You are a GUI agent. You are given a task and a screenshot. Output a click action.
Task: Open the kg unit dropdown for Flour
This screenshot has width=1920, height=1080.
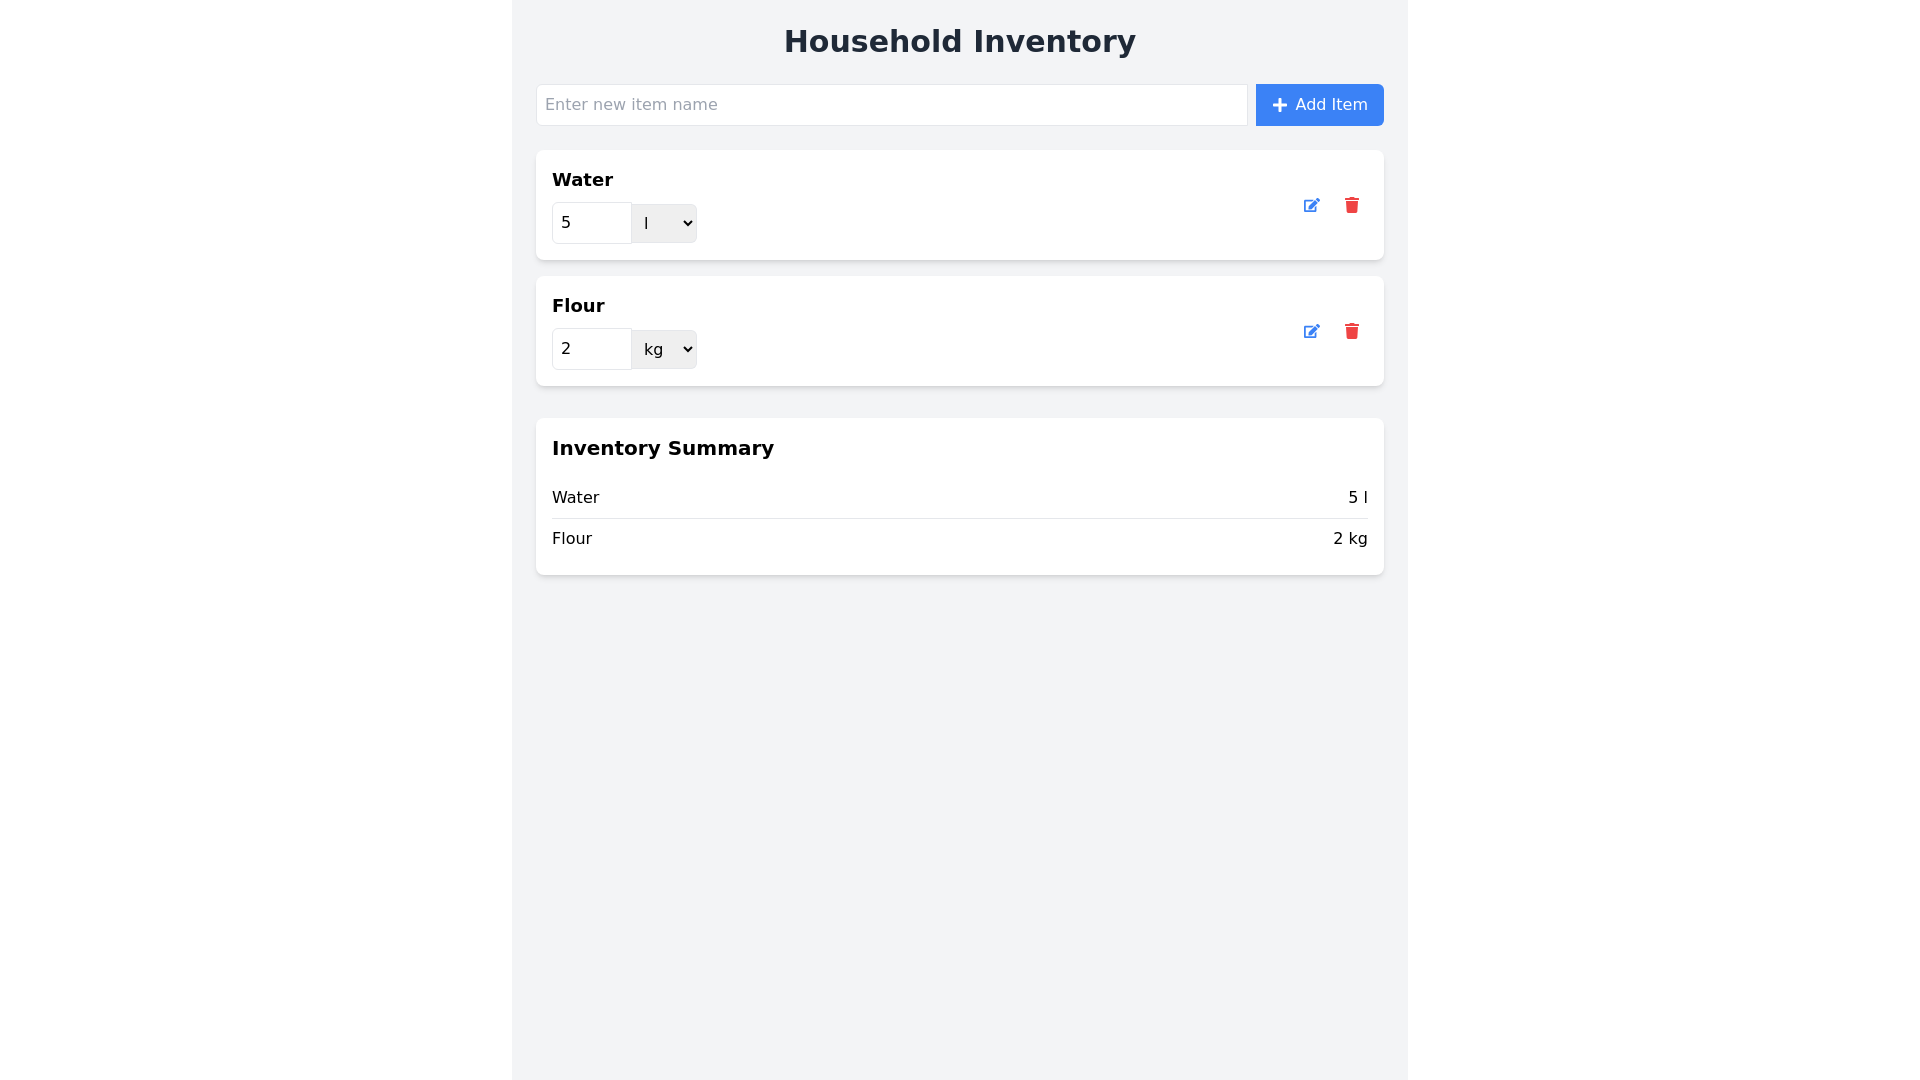pos(664,349)
